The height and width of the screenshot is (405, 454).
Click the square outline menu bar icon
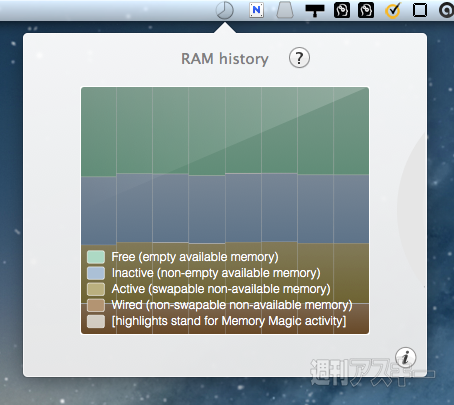coord(420,10)
